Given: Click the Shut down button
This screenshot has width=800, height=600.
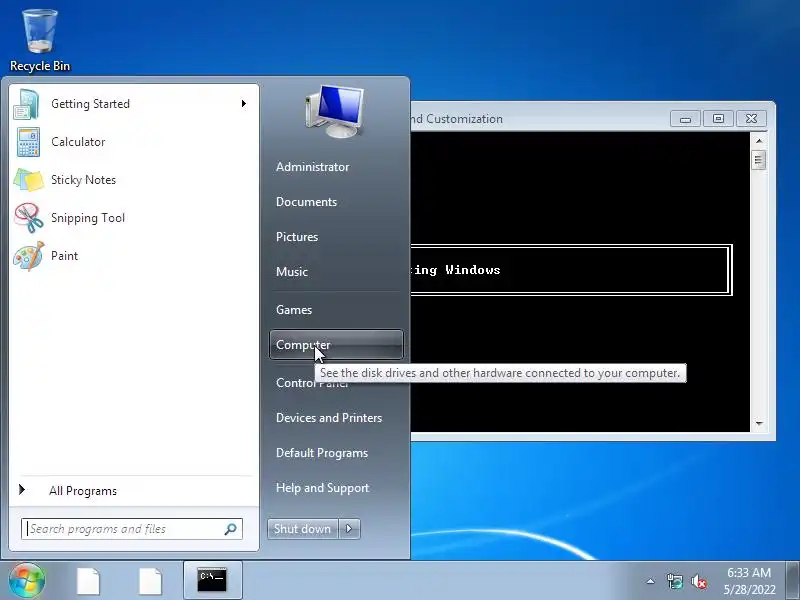Looking at the screenshot, I should pyautogui.click(x=303, y=529).
